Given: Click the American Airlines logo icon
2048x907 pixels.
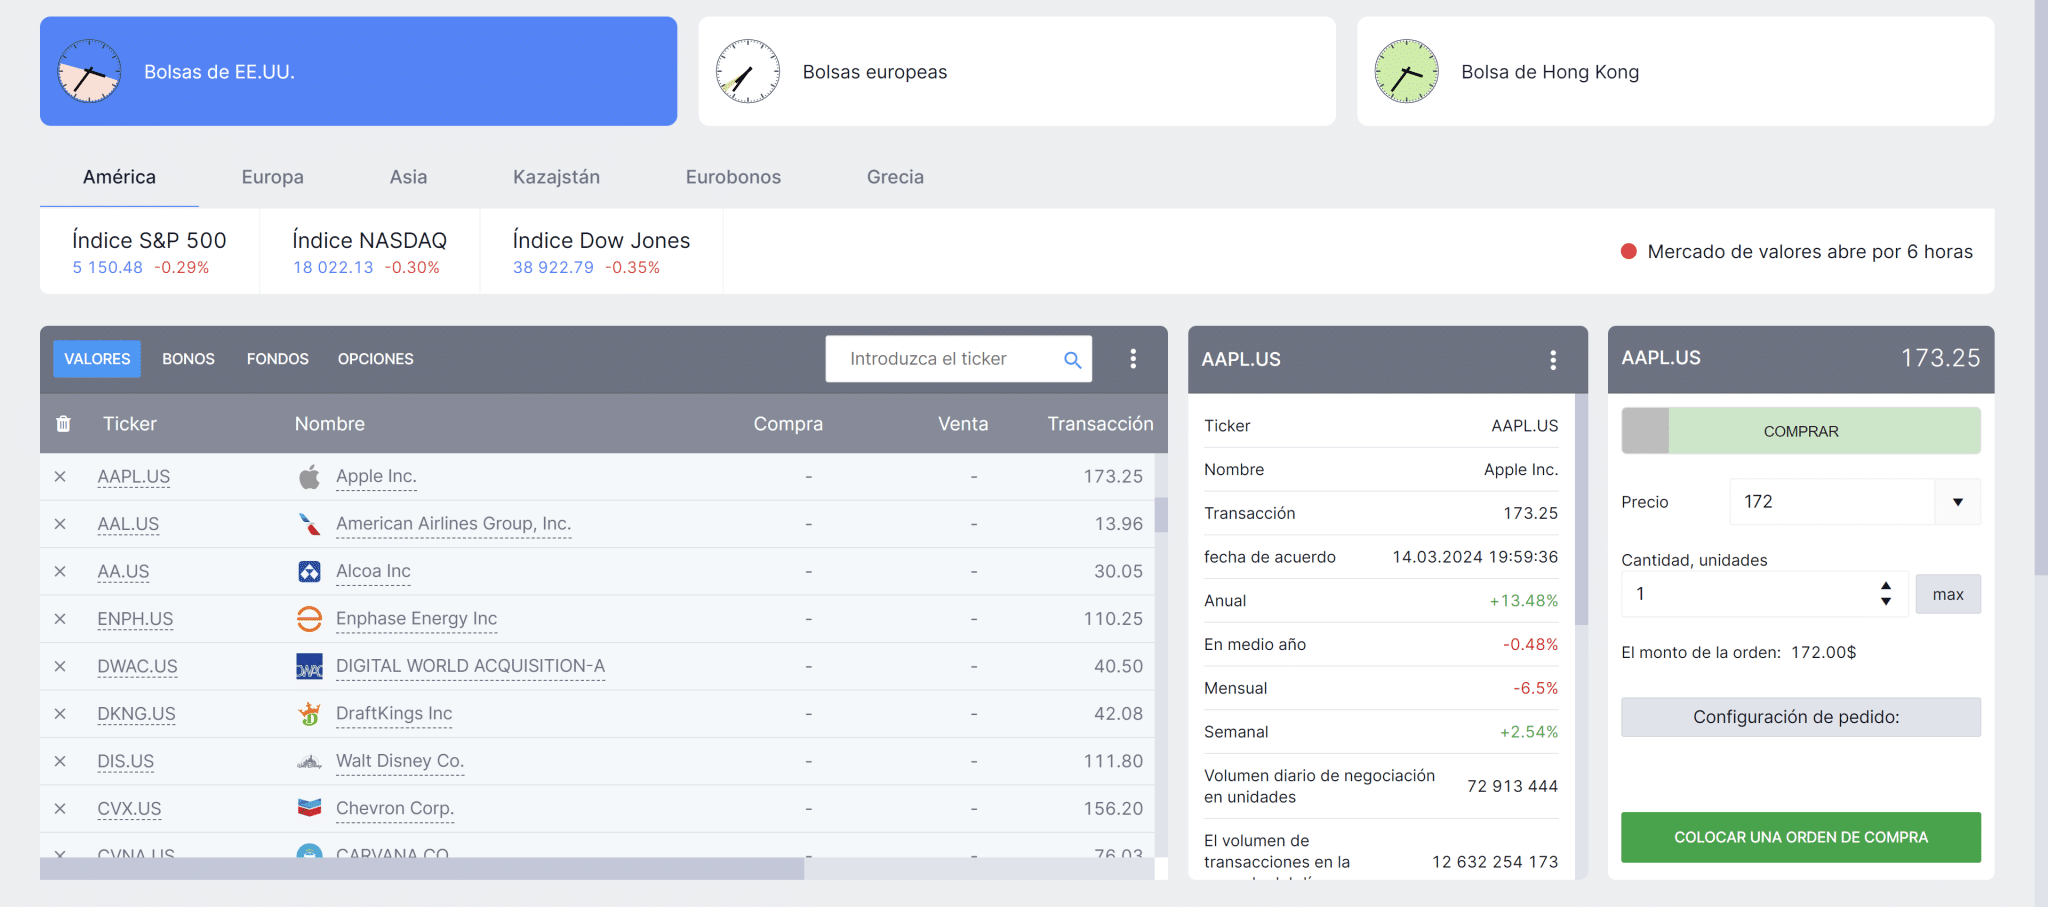Looking at the screenshot, I should point(310,524).
